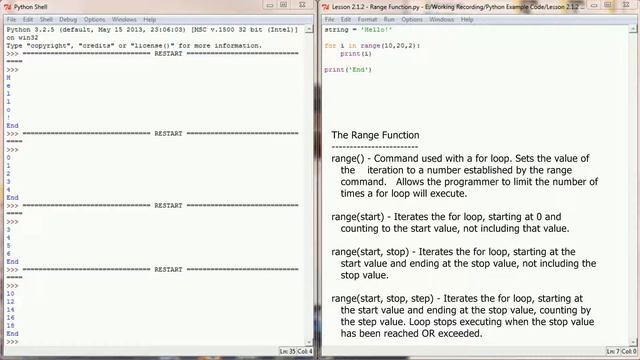Minimize the Python Shell window
The height and width of the screenshot is (360, 640).
tap(270, 5)
